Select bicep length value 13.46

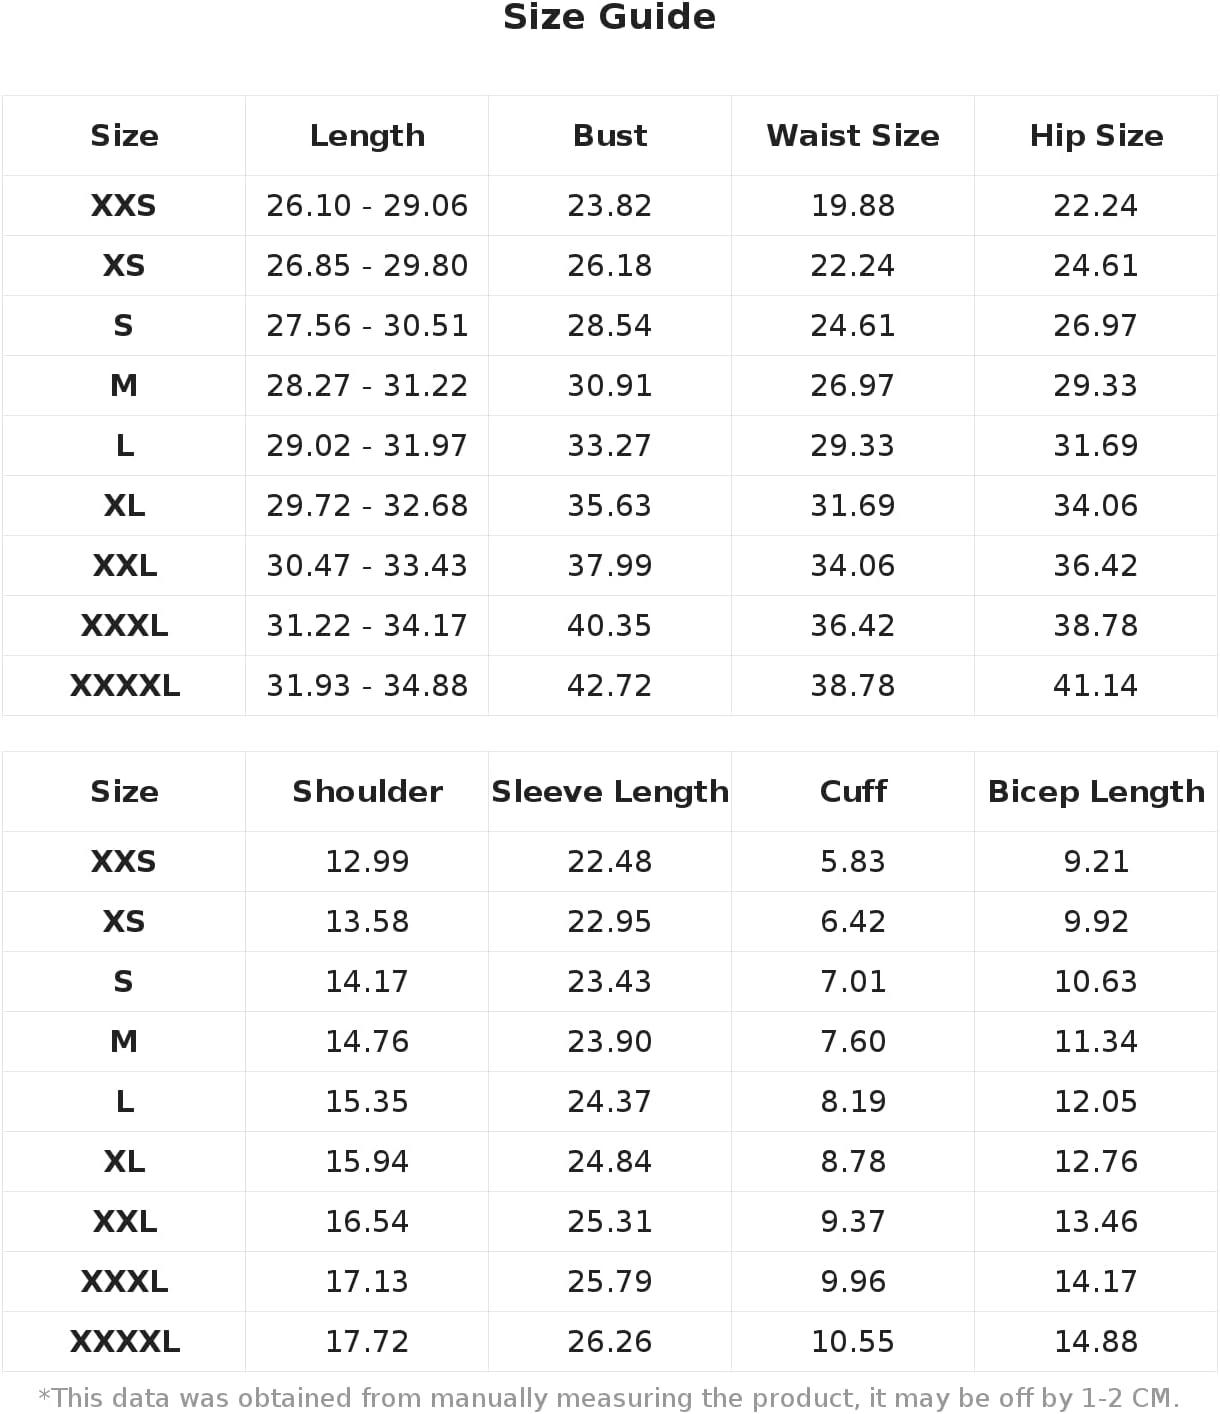click(x=1096, y=1222)
